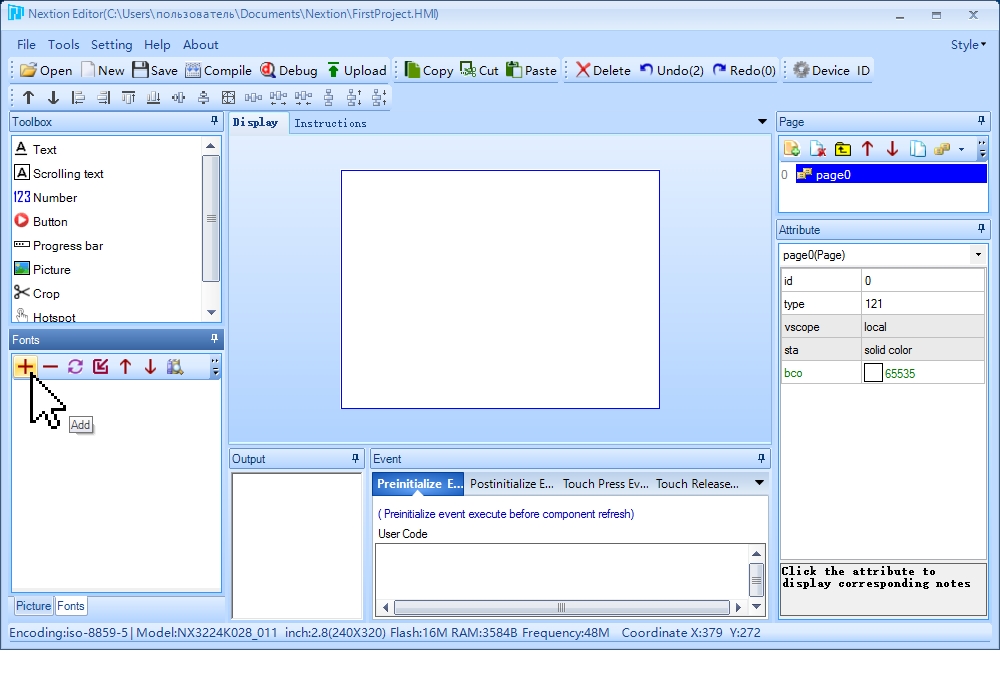1000x685 pixels.
Task: Open the Page toolbar small dropdown arrow
Action: tap(961, 149)
